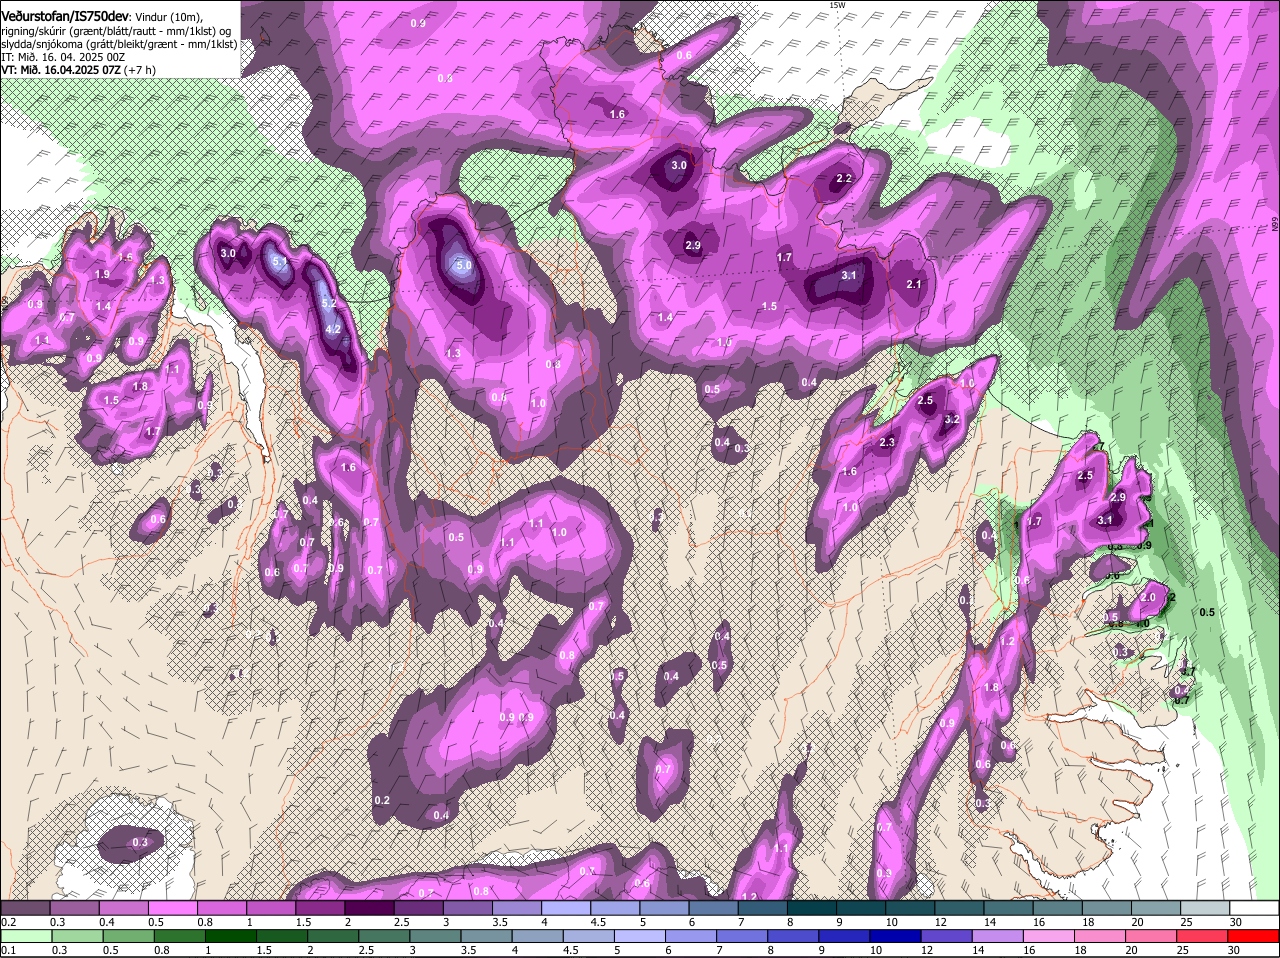Viewport: 1280px width, 958px height.
Task: Click the lower legend swatch labeled 4.5
Action: tap(591, 936)
